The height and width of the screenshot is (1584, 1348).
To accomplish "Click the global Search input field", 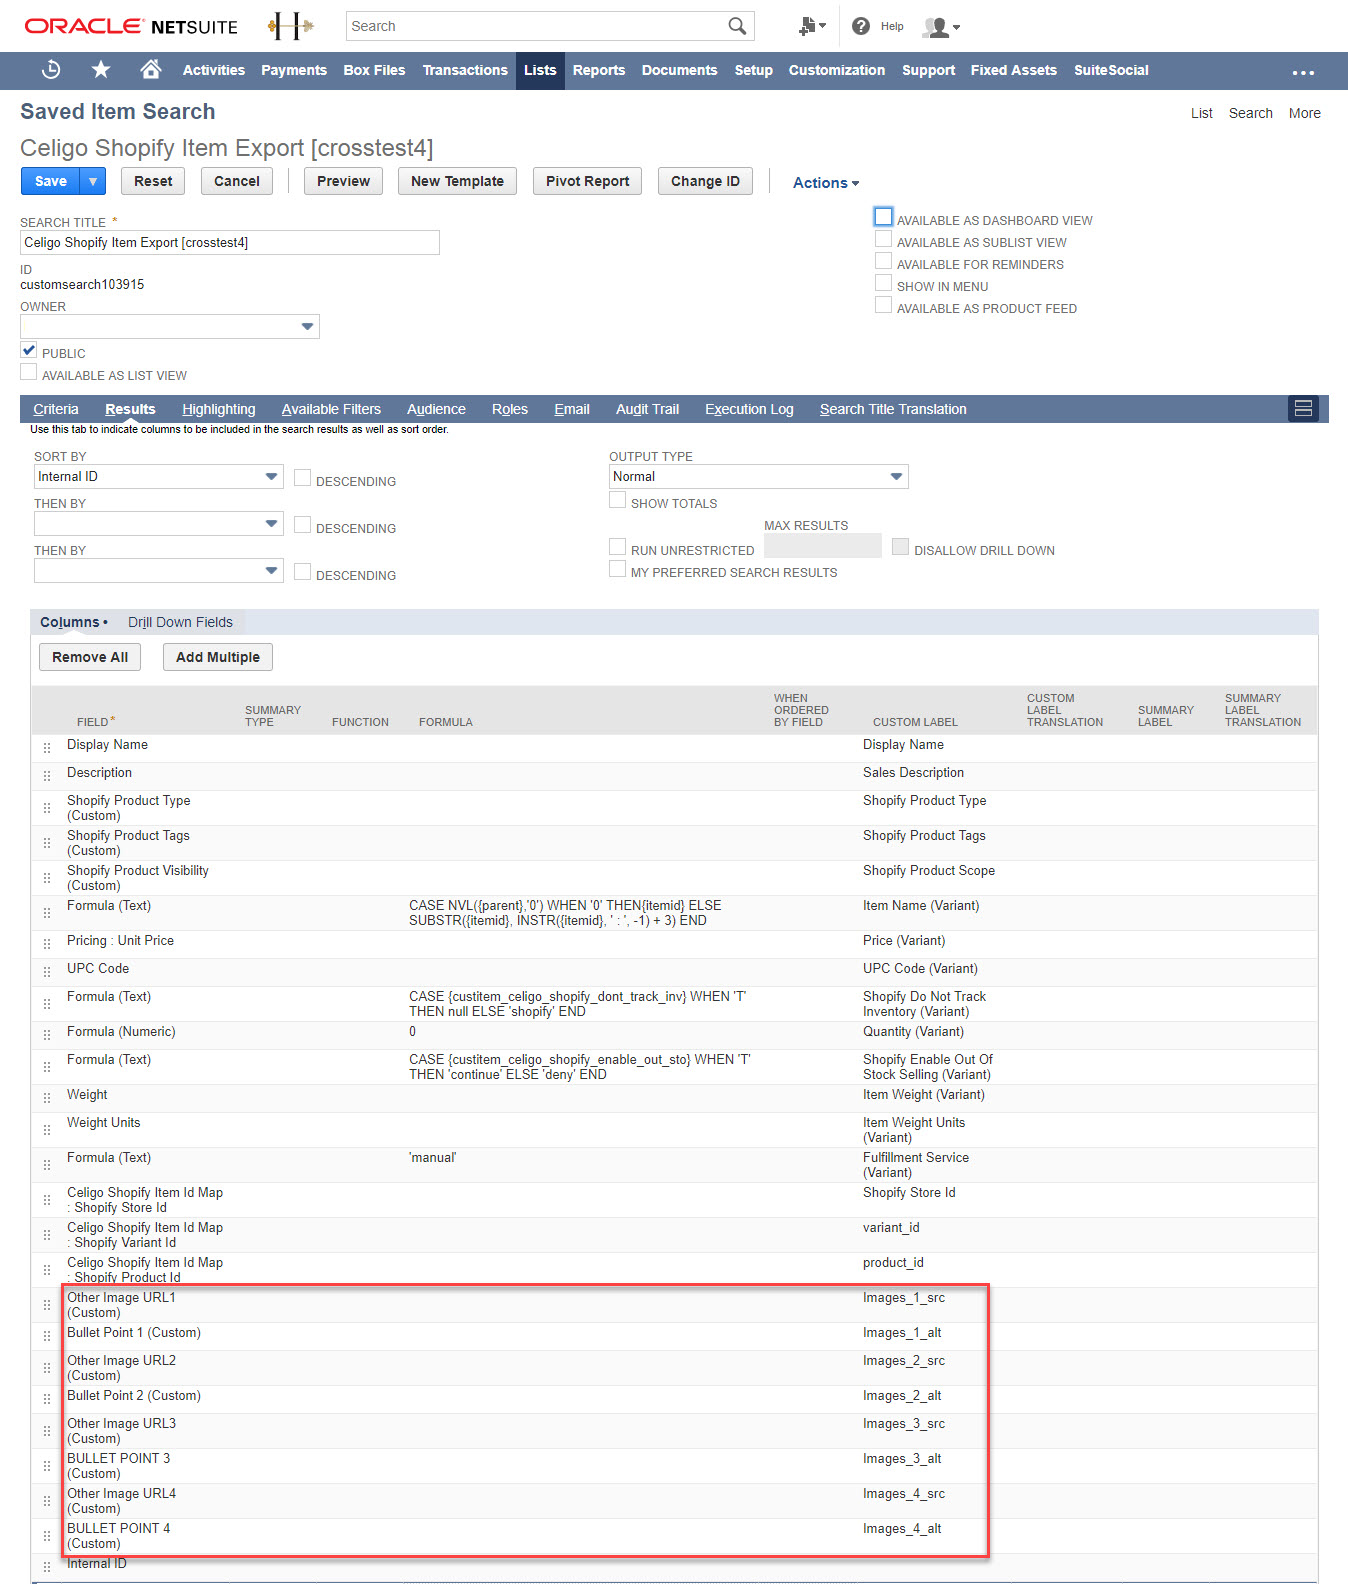I will [537, 26].
